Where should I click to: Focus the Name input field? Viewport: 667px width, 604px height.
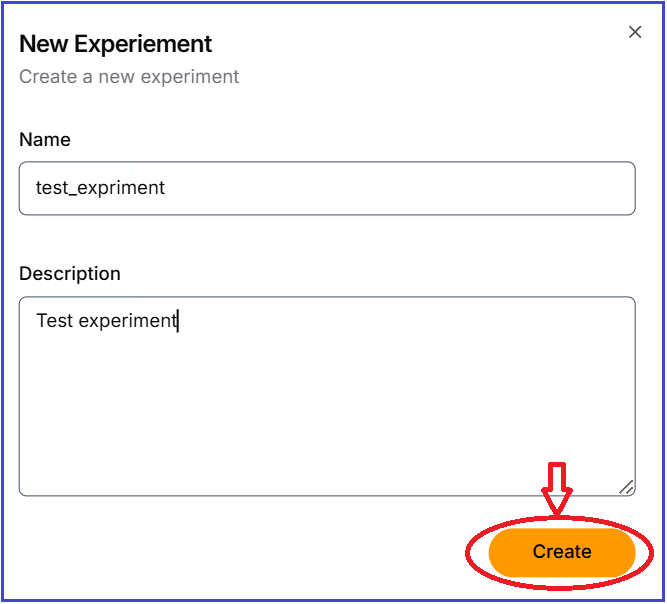point(327,188)
